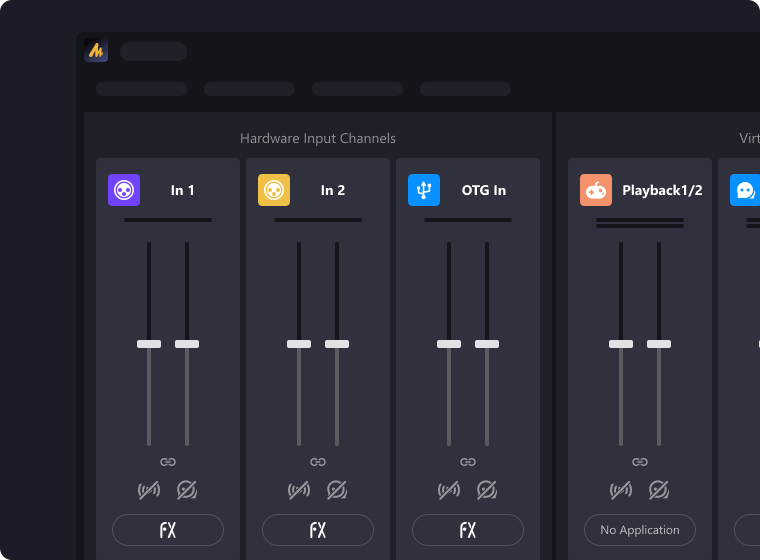
Task: Toggle the link faders icon for Playback1/2
Action: [640, 462]
